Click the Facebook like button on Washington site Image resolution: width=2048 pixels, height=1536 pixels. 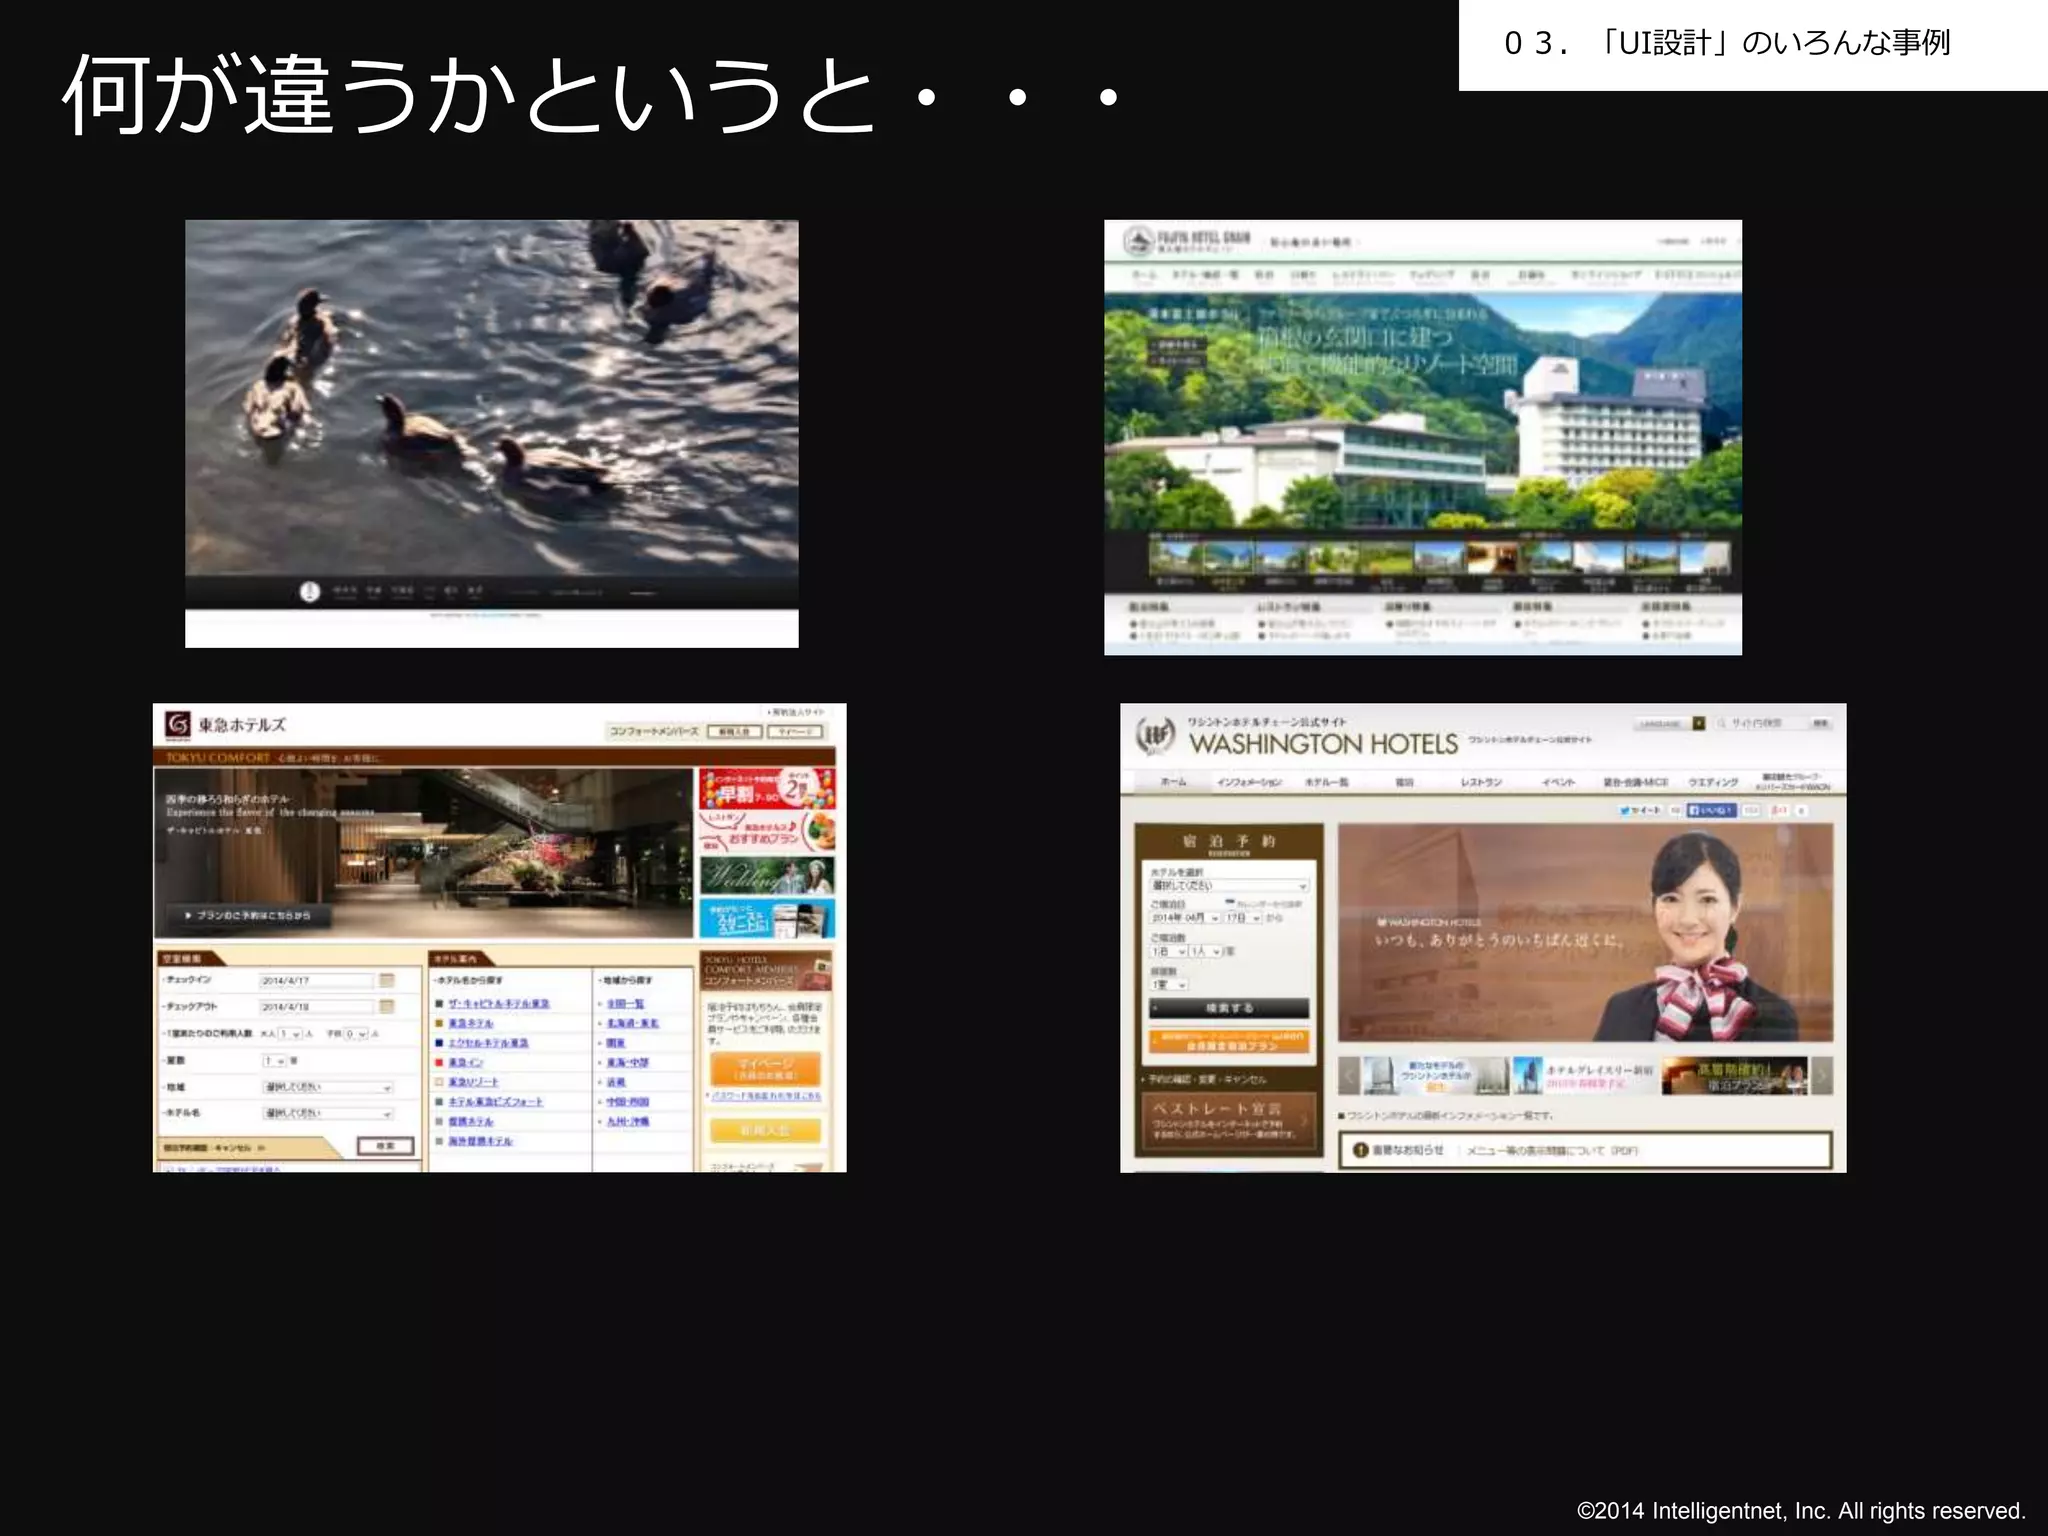pyautogui.click(x=1711, y=810)
